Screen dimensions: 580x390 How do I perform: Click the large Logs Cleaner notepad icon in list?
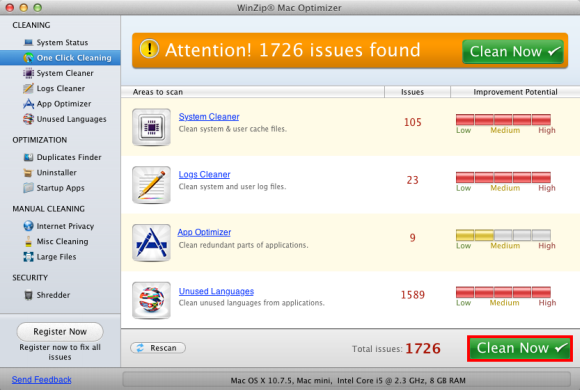coord(151,185)
